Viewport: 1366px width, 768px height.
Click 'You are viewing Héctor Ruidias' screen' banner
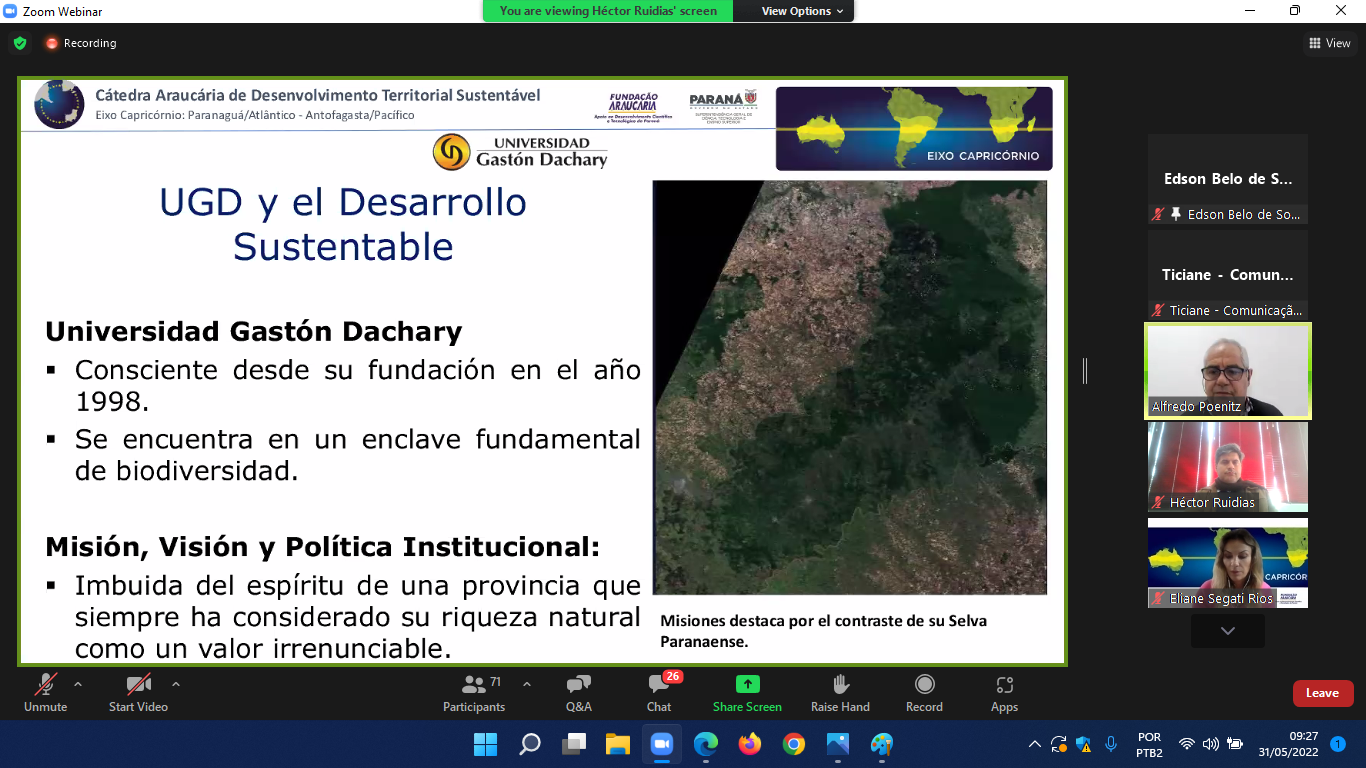[608, 11]
